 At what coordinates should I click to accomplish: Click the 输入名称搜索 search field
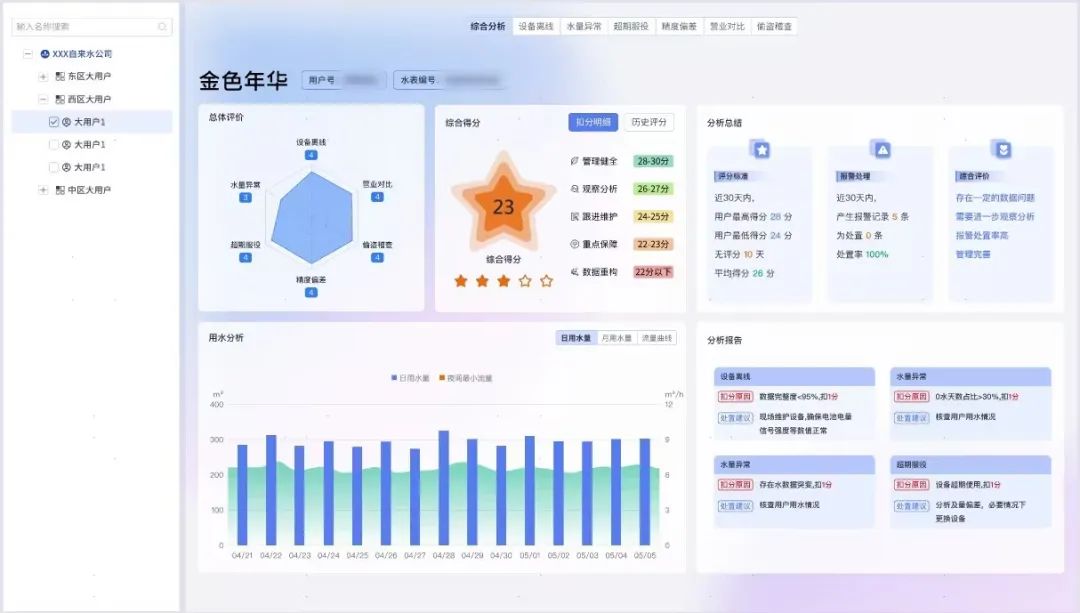(x=92, y=27)
